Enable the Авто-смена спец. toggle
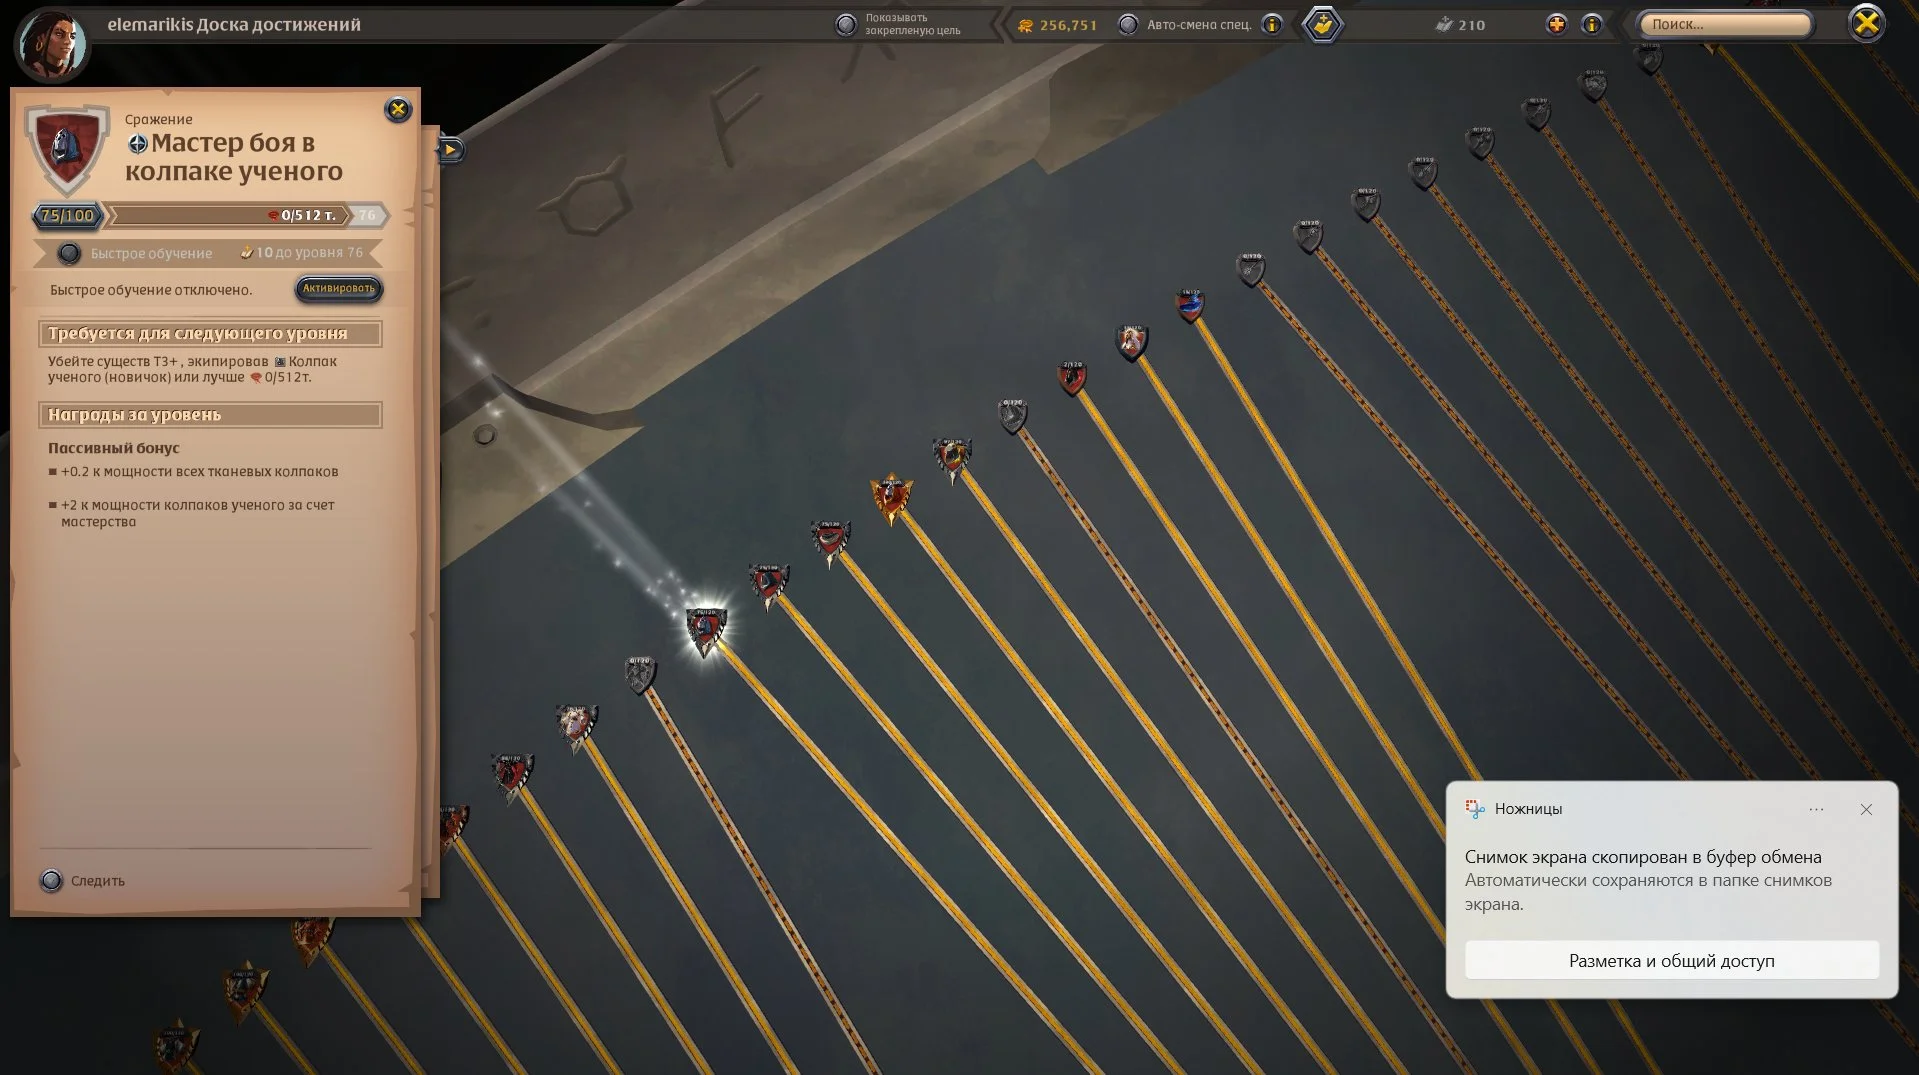Screen dimensions: 1919x1075 tap(1128, 25)
